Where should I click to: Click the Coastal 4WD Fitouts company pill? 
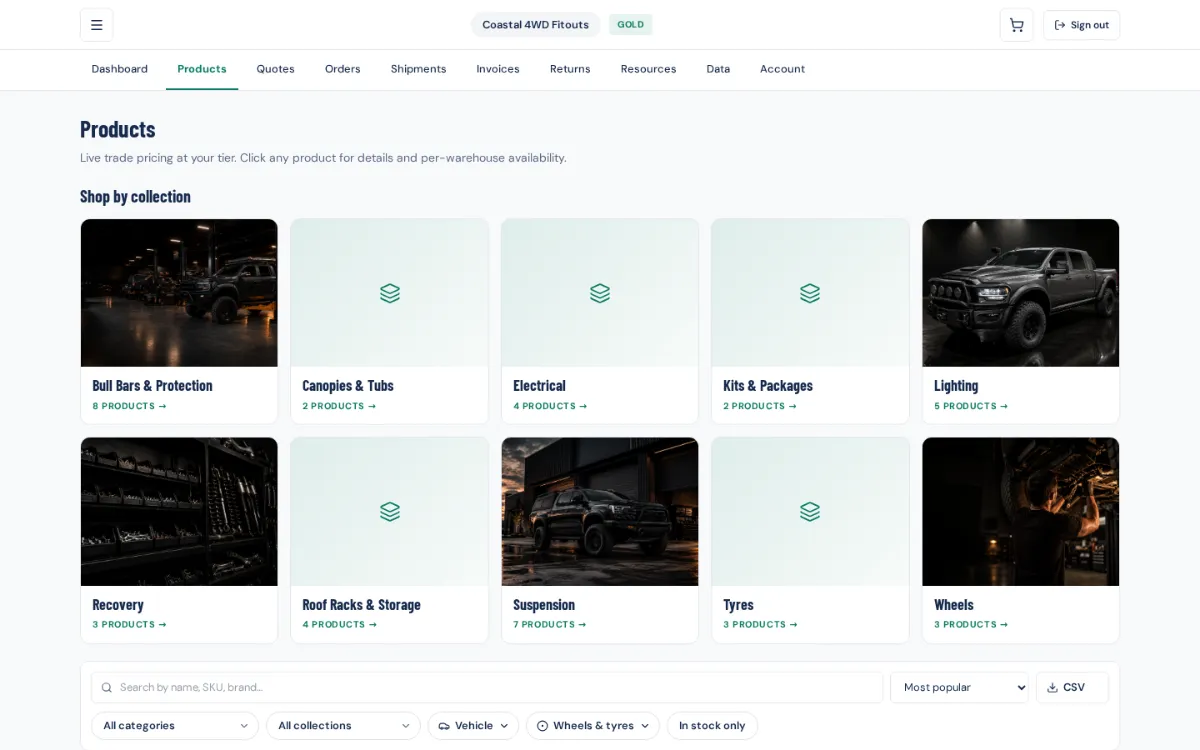coord(536,25)
